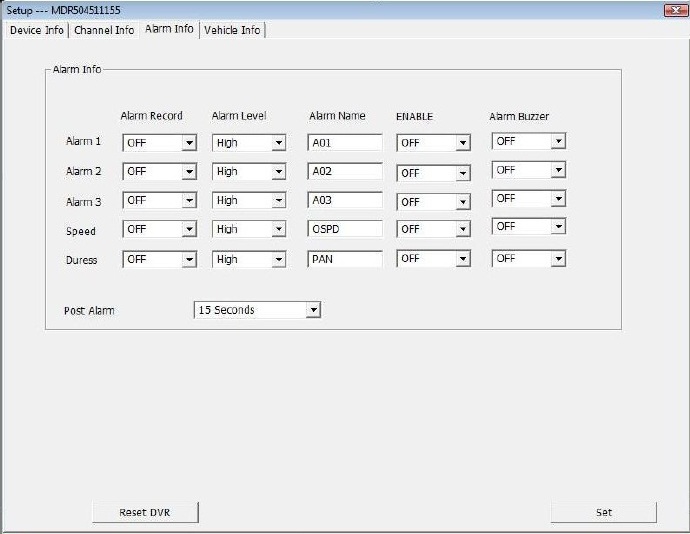
Task: Open Duress Alarm Record dropdown
Action: [159, 259]
